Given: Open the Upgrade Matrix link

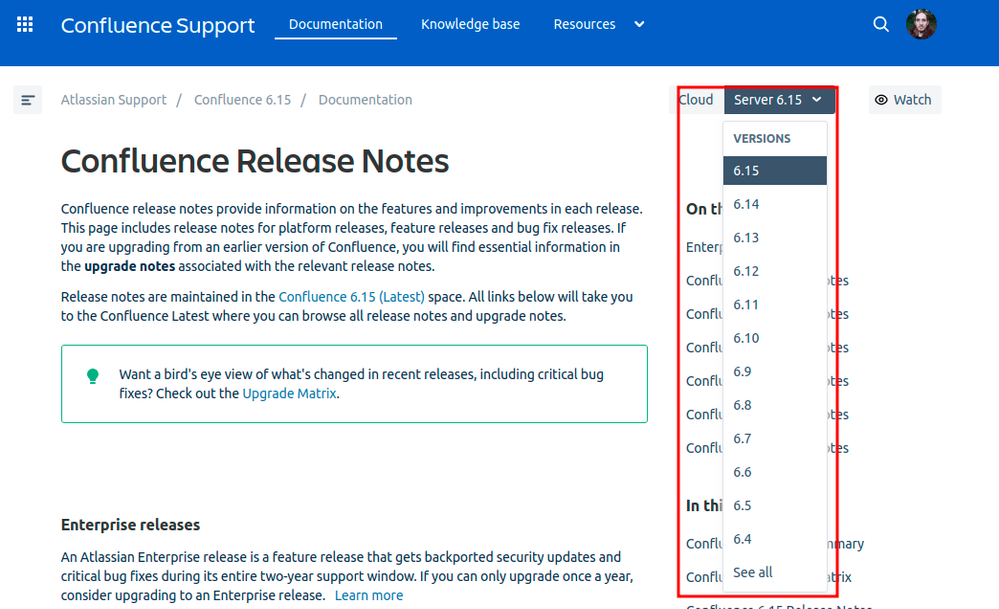Looking at the screenshot, I should tap(289, 394).
